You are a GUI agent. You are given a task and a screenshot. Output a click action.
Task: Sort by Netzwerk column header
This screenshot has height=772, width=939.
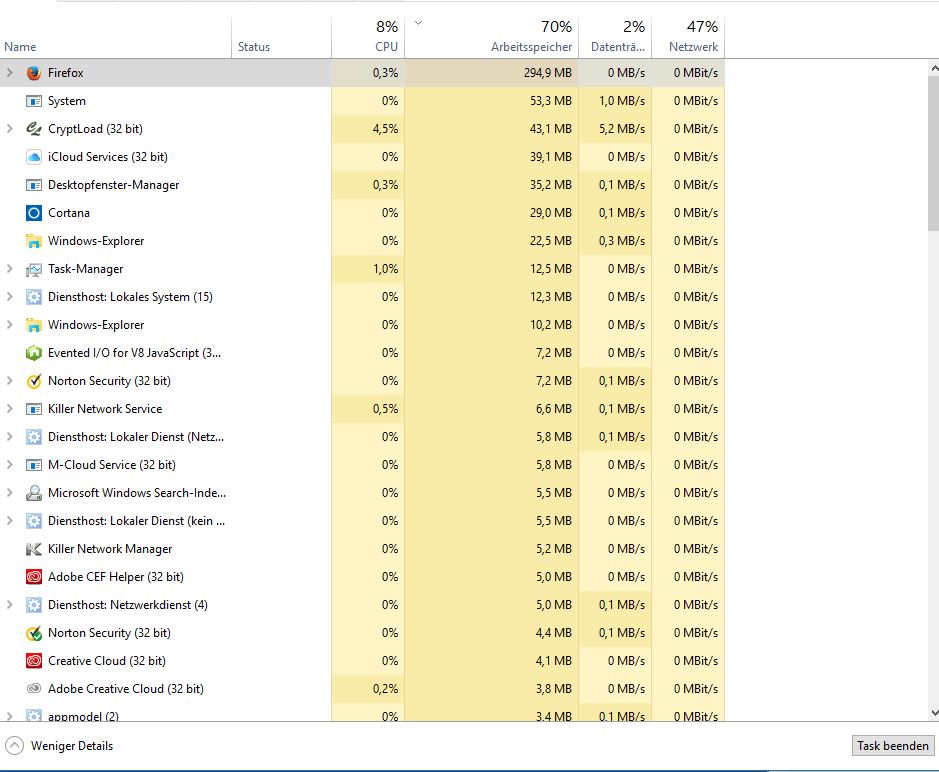click(x=688, y=38)
